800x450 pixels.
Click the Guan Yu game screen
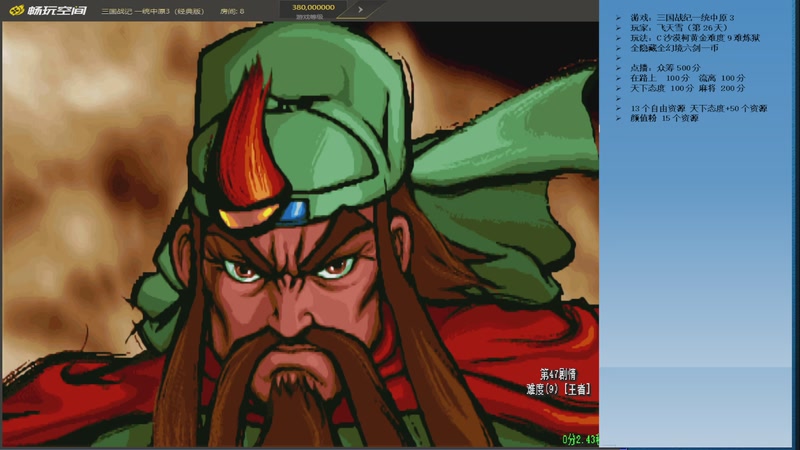point(301,234)
